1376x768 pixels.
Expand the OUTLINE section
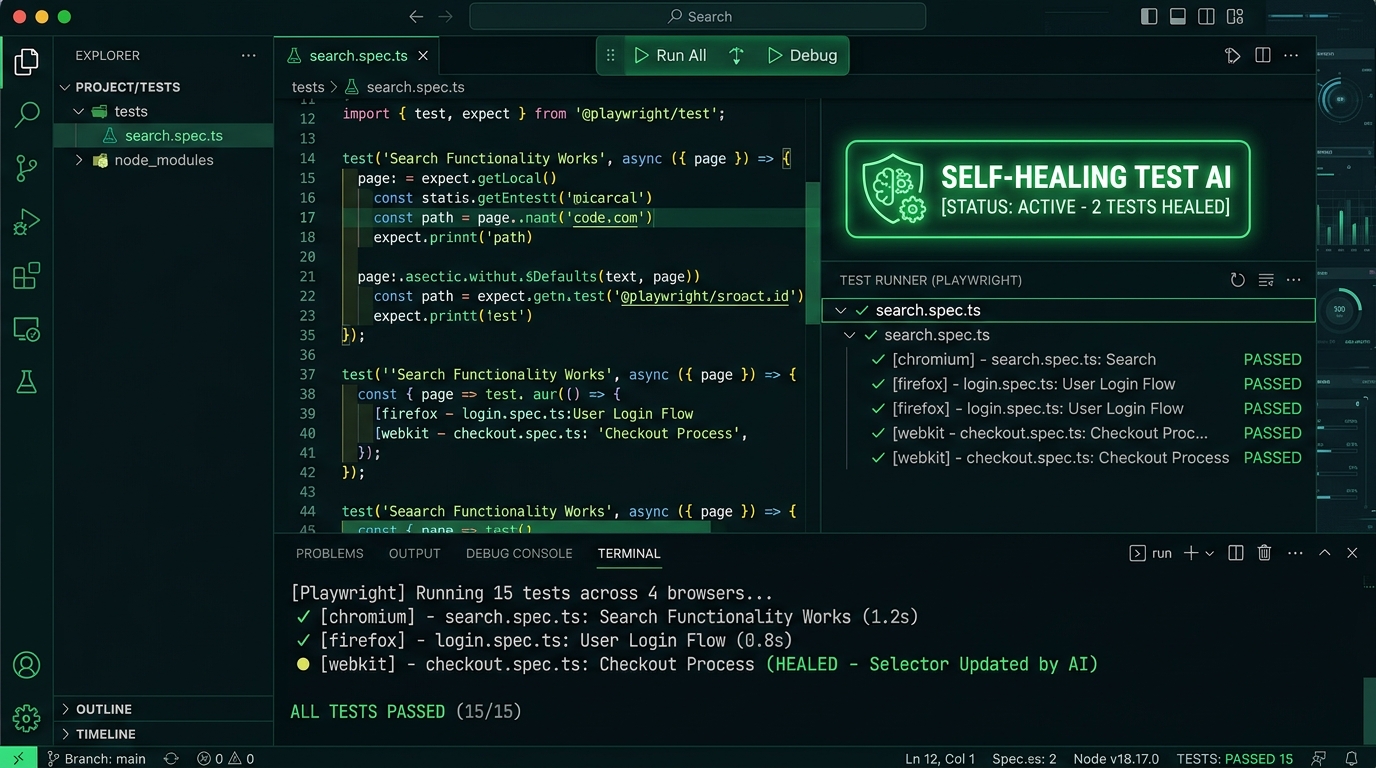66,709
